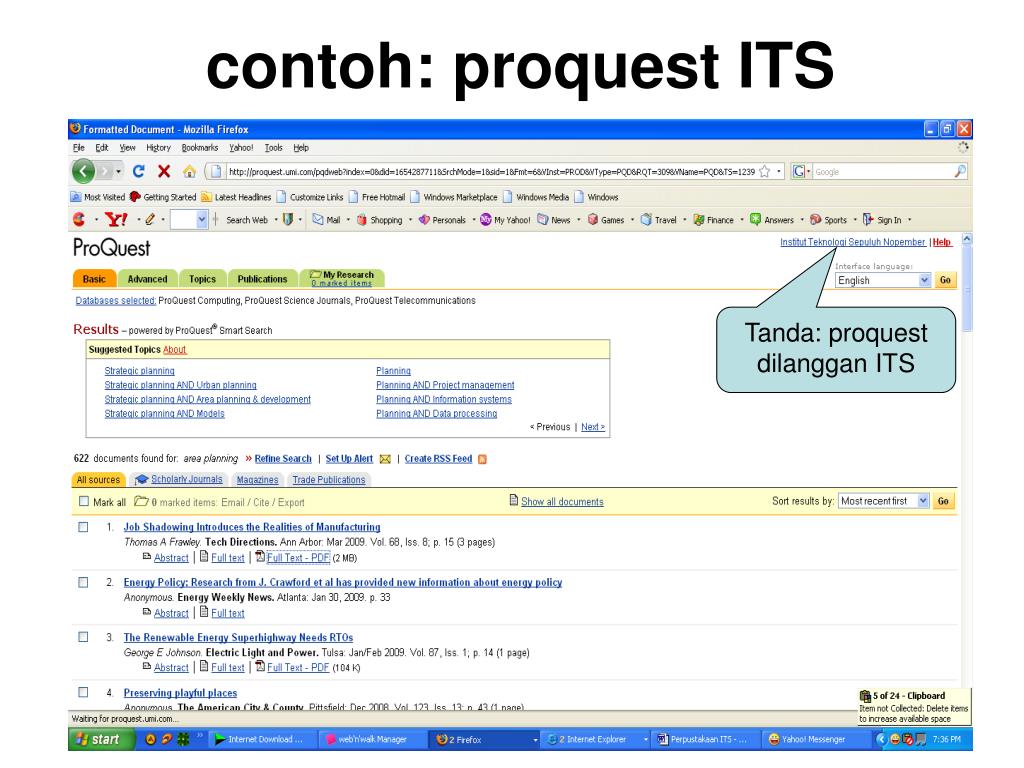Click in the browser URL address field
The image size is (1024, 768).
pos(491,172)
